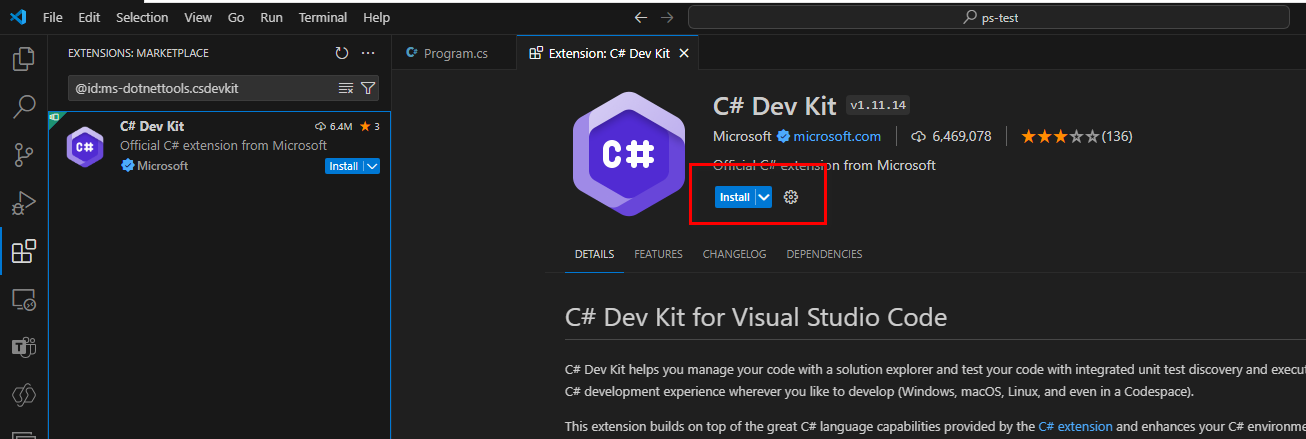Switch to the Program.cs editor tab
This screenshot has height=439, width=1306.
coord(454,53)
